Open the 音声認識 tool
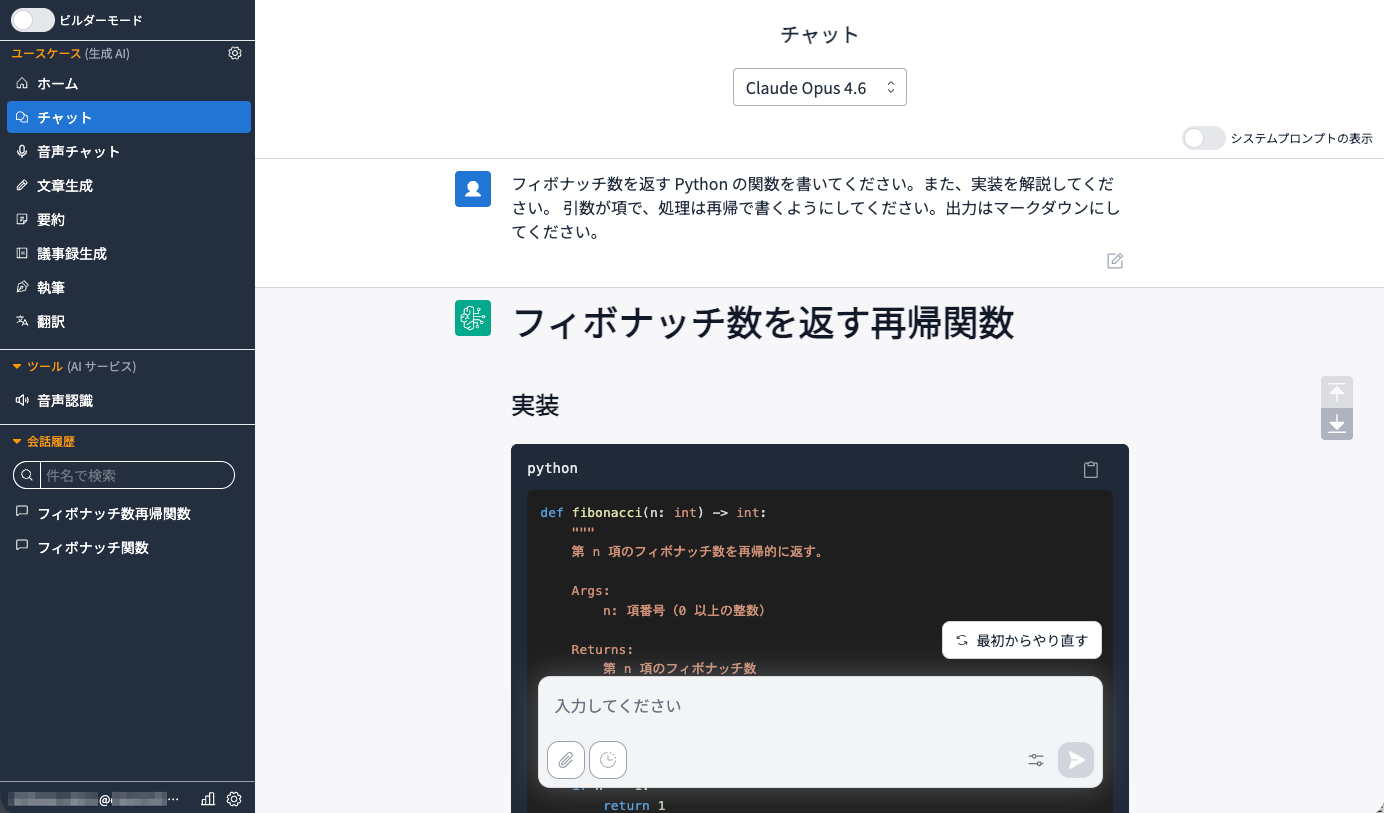 (x=128, y=401)
